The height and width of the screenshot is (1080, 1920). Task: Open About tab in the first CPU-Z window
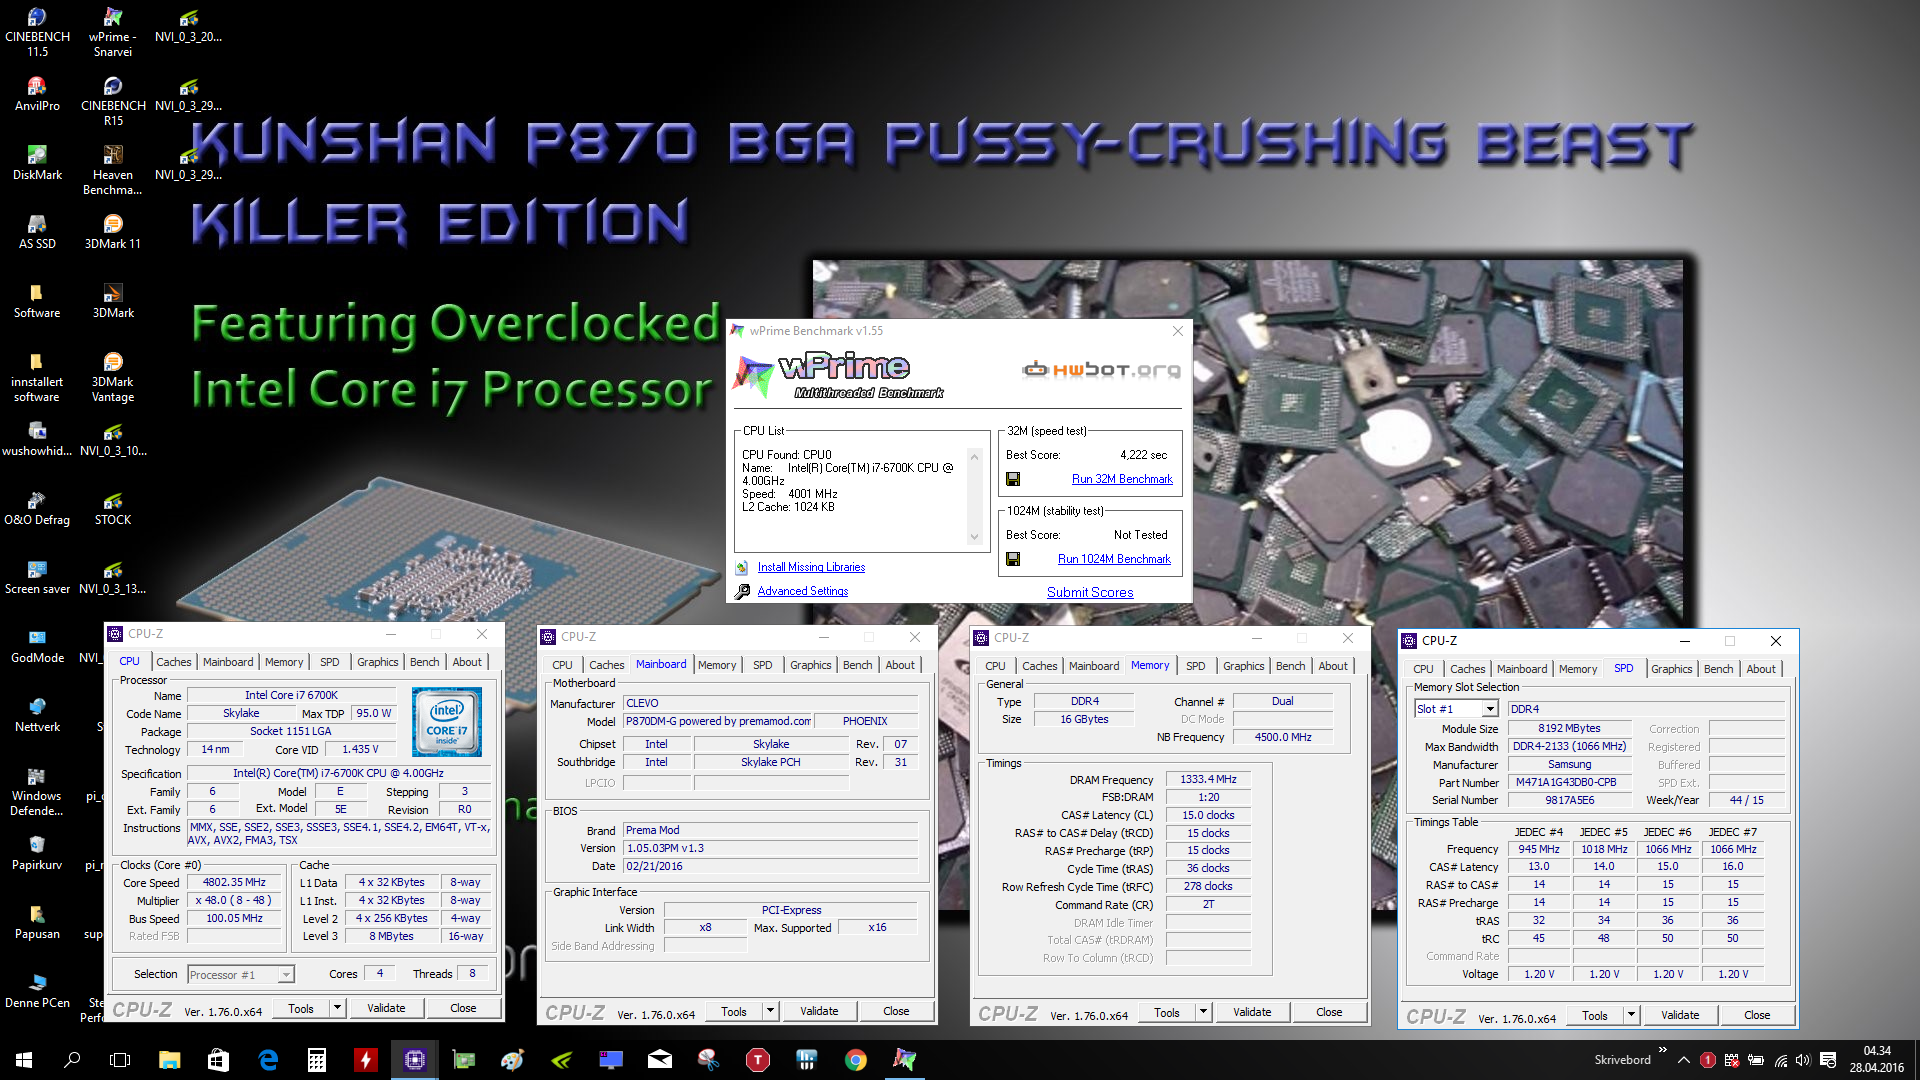click(x=467, y=662)
